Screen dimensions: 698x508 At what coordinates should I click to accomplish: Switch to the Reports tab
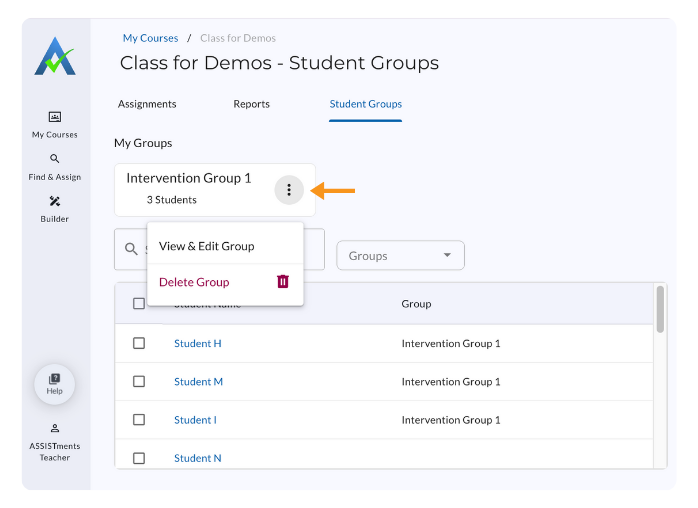coord(251,104)
